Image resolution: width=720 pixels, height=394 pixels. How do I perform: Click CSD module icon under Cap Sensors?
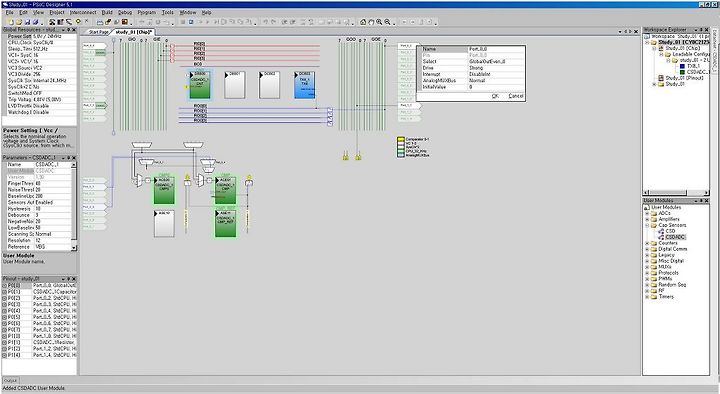click(x=661, y=231)
